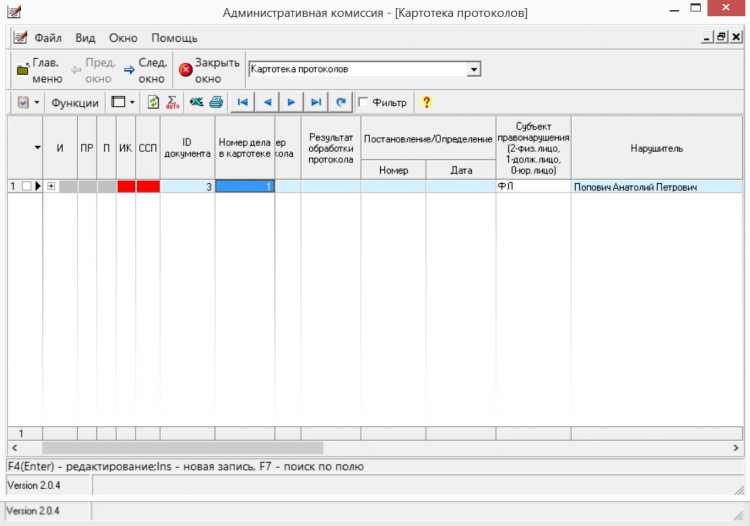Go to the next record
The image size is (750, 526).
pyautogui.click(x=291, y=102)
